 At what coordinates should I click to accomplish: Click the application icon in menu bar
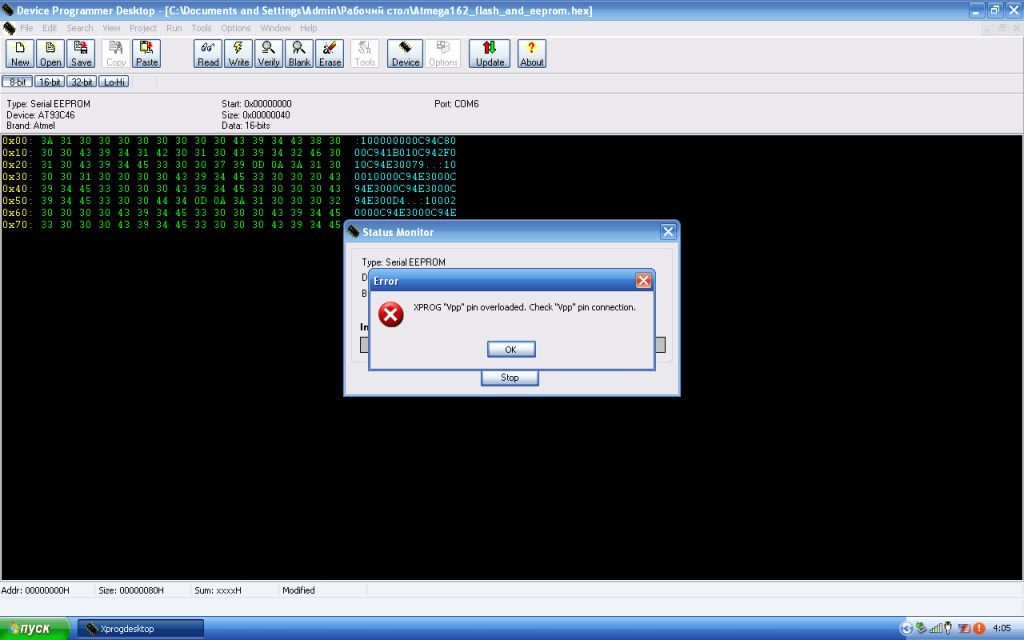[9, 28]
